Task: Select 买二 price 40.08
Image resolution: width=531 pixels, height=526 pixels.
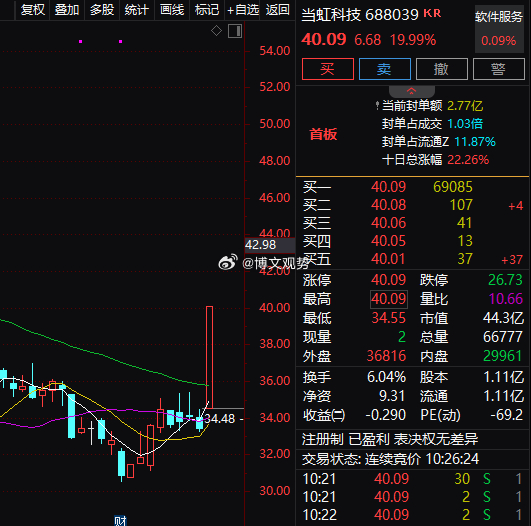Action: coord(388,205)
